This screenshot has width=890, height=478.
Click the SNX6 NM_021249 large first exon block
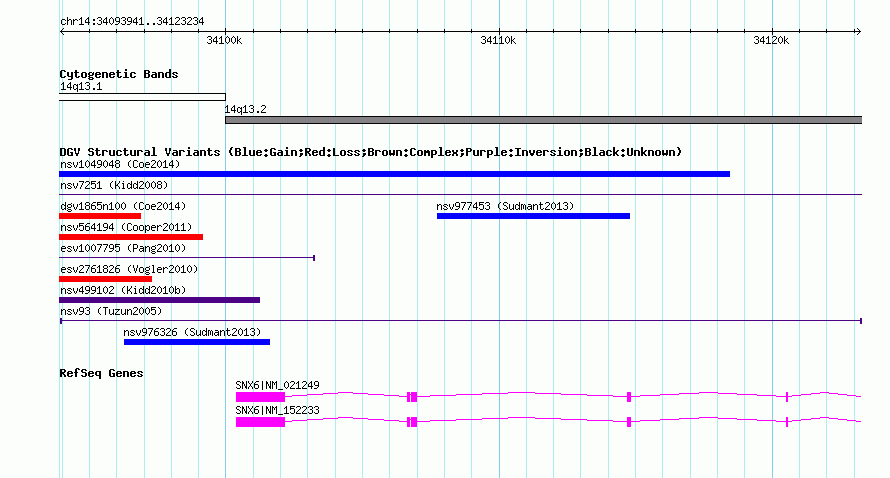261,397
